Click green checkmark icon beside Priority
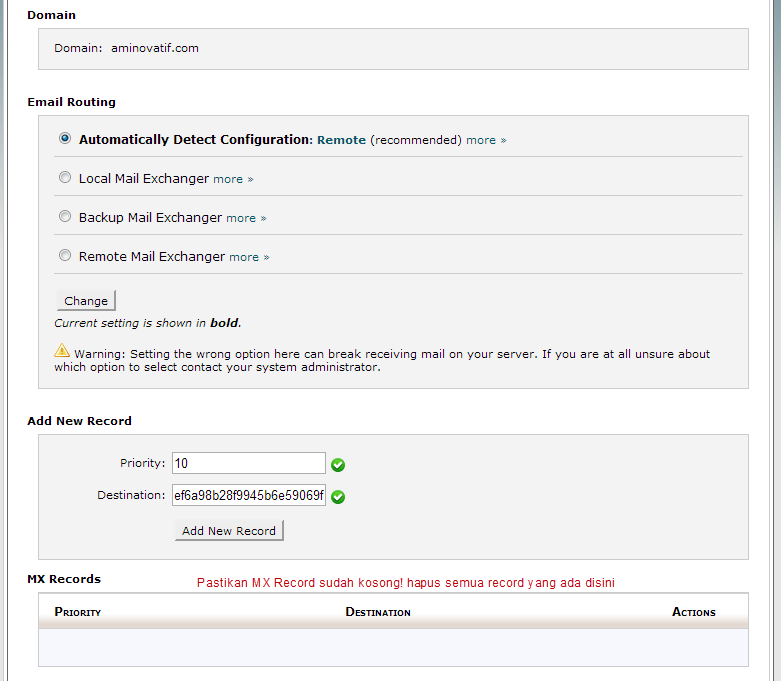This screenshot has height=681, width=781. pyautogui.click(x=338, y=465)
